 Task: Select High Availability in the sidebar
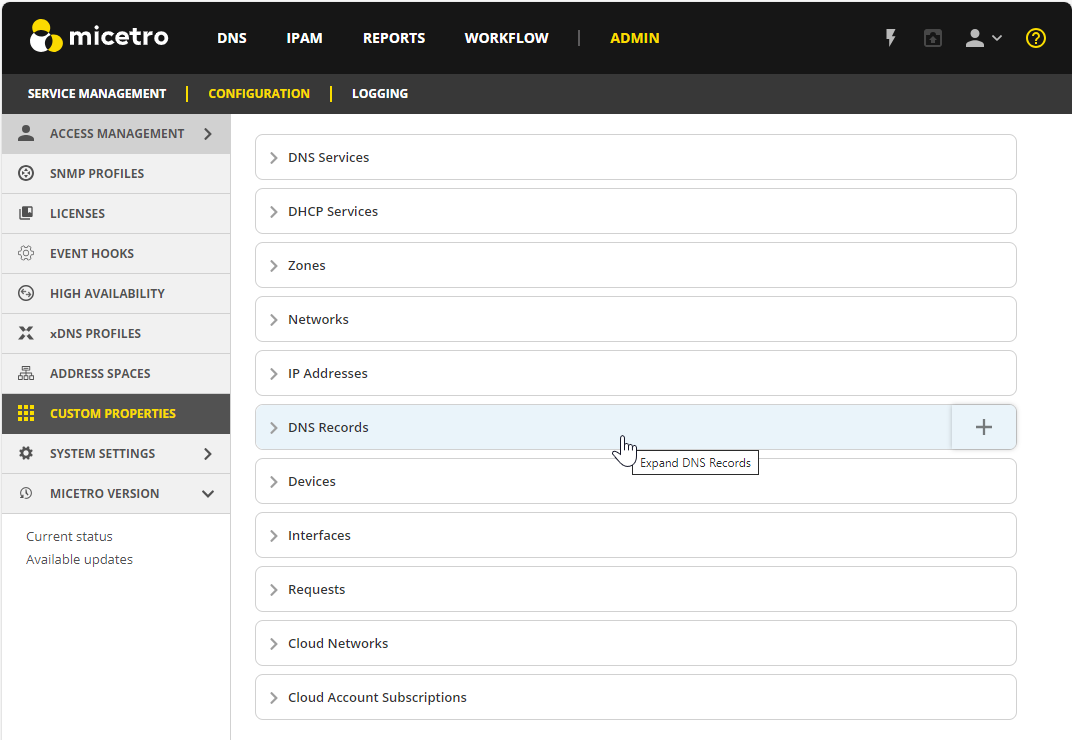[107, 293]
